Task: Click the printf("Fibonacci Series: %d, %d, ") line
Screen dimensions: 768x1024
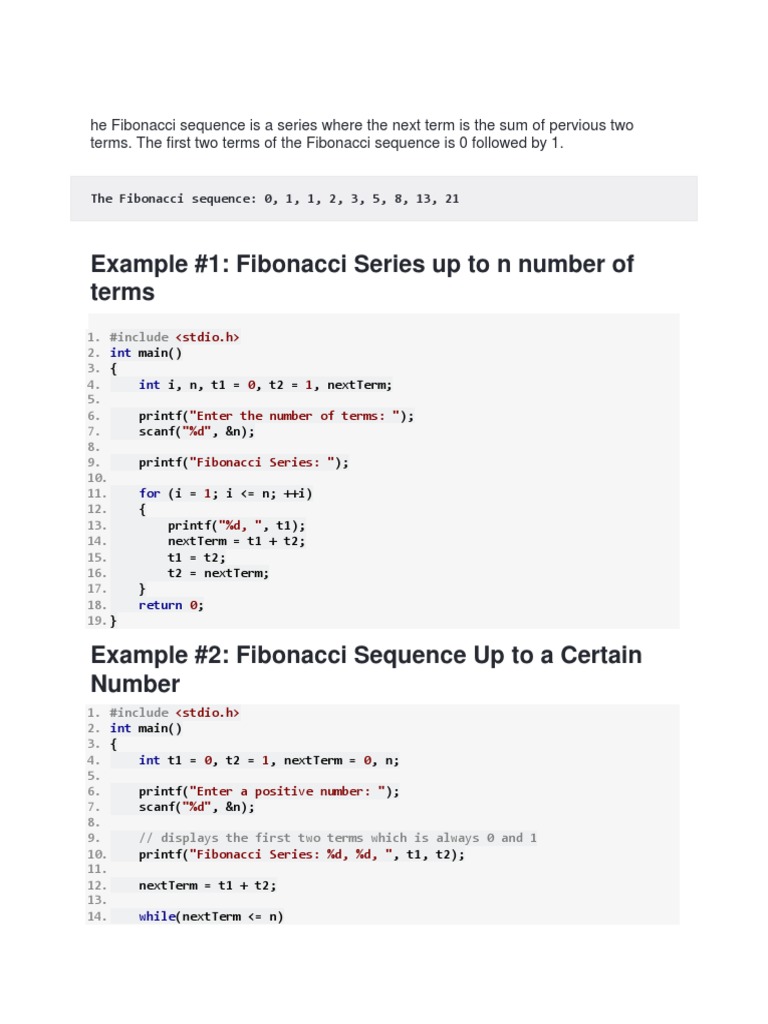Action: [x=302, y=854]
